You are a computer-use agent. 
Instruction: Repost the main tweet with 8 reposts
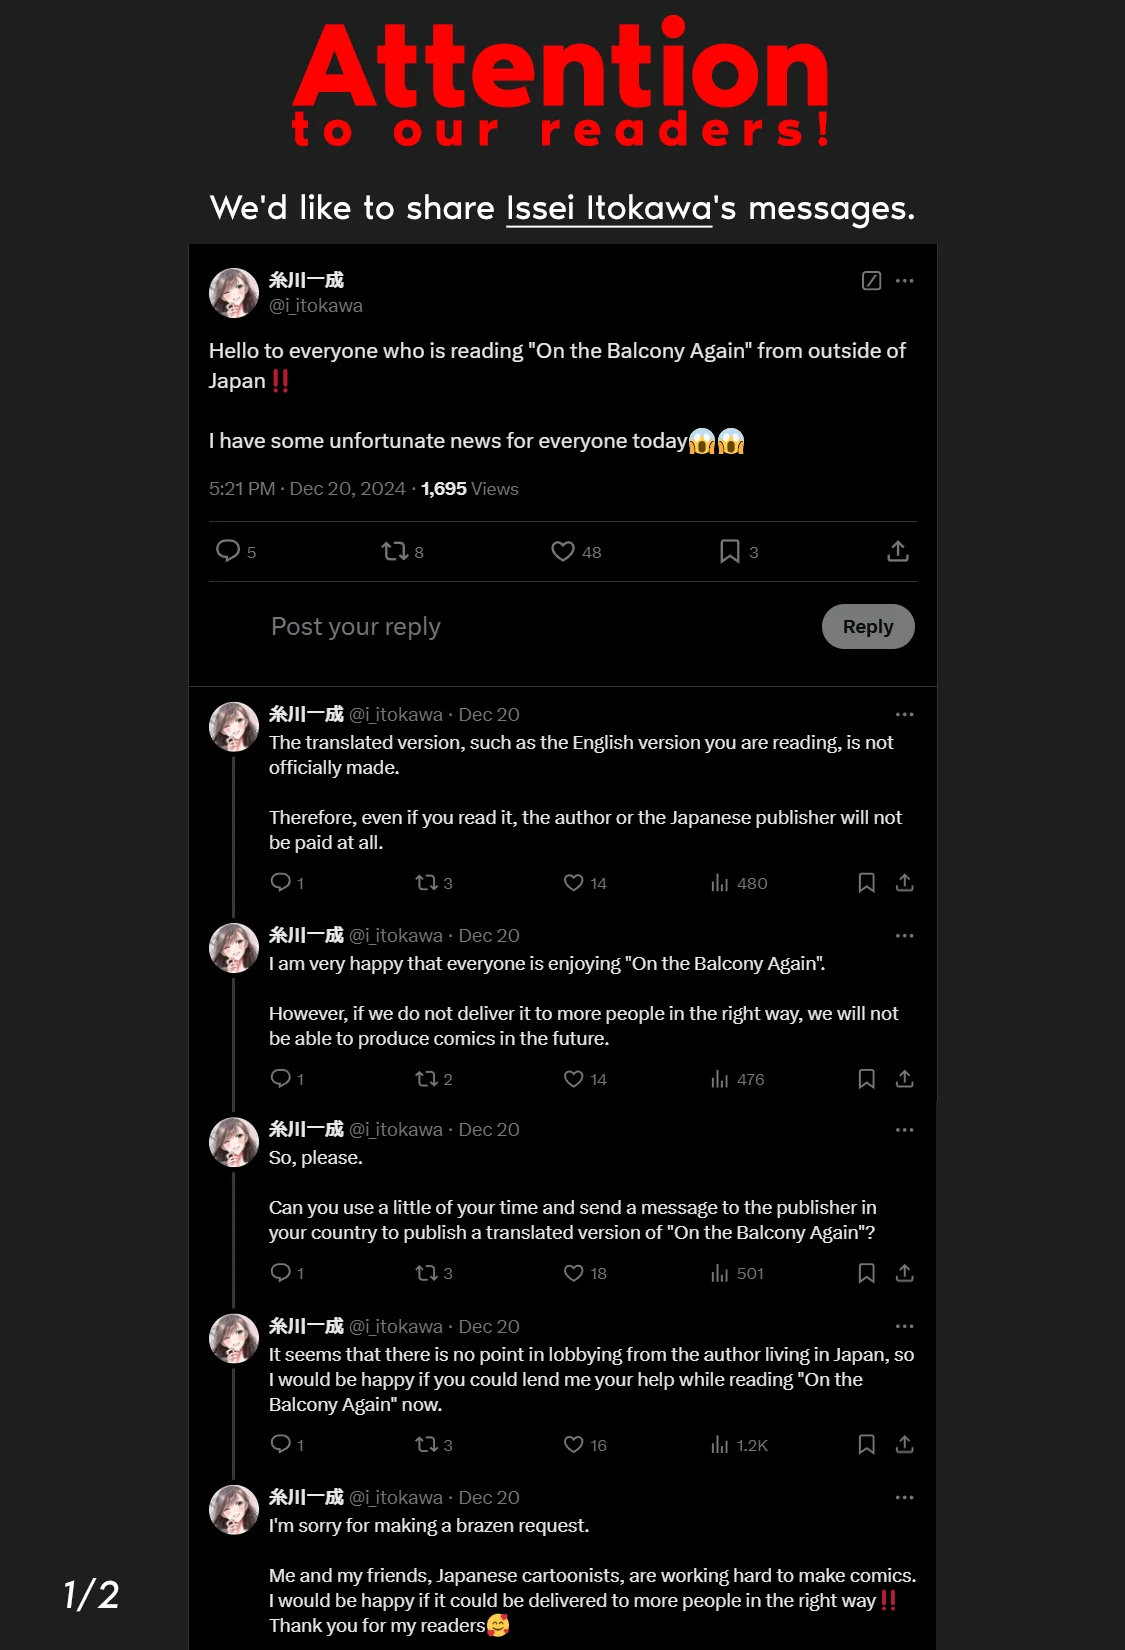pos(394,551)
